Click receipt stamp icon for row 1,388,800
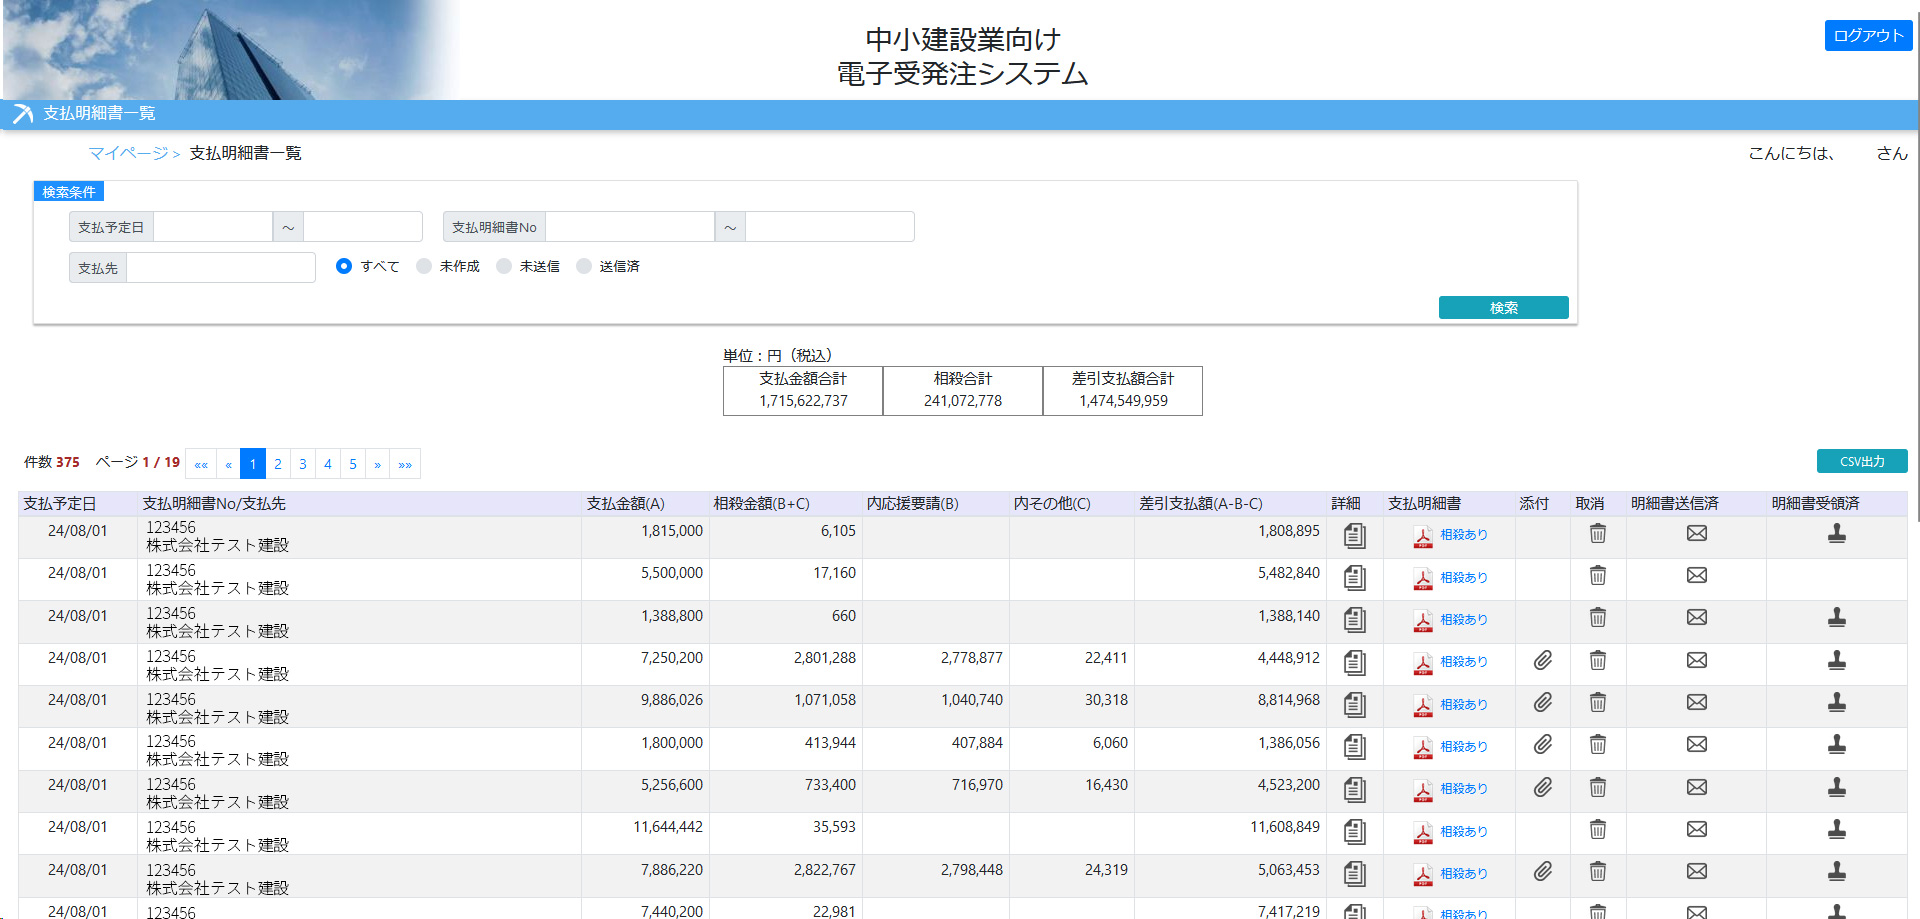 [x=1837, y=618]
